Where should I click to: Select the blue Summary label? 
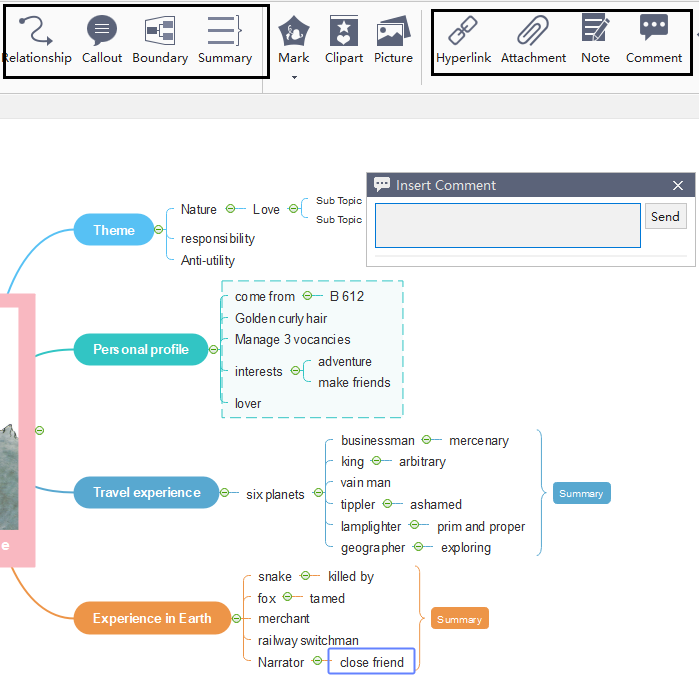pos(581,493)
